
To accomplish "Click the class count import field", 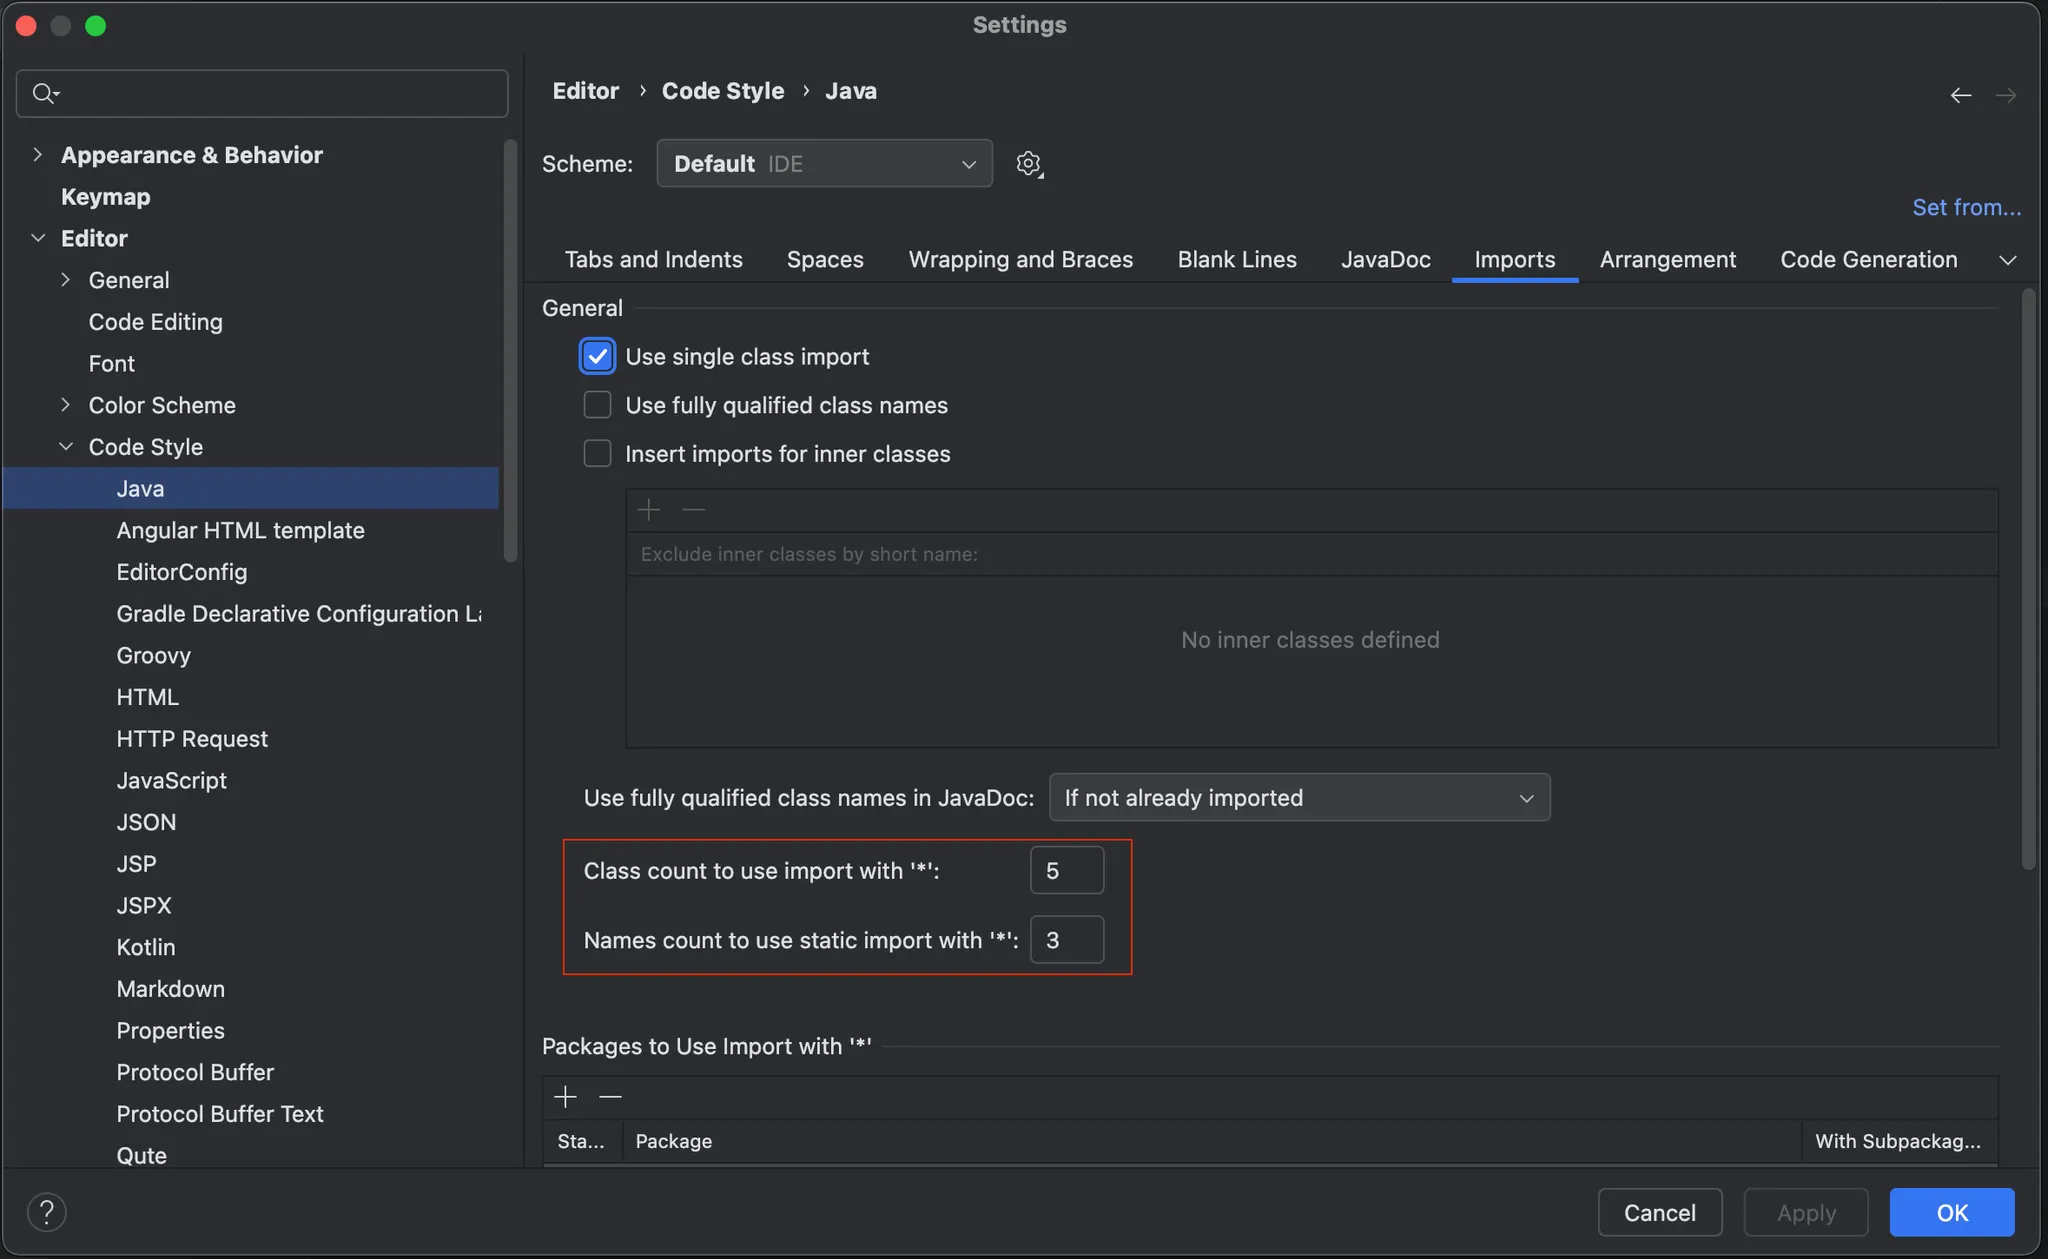I will (1066, 871).
